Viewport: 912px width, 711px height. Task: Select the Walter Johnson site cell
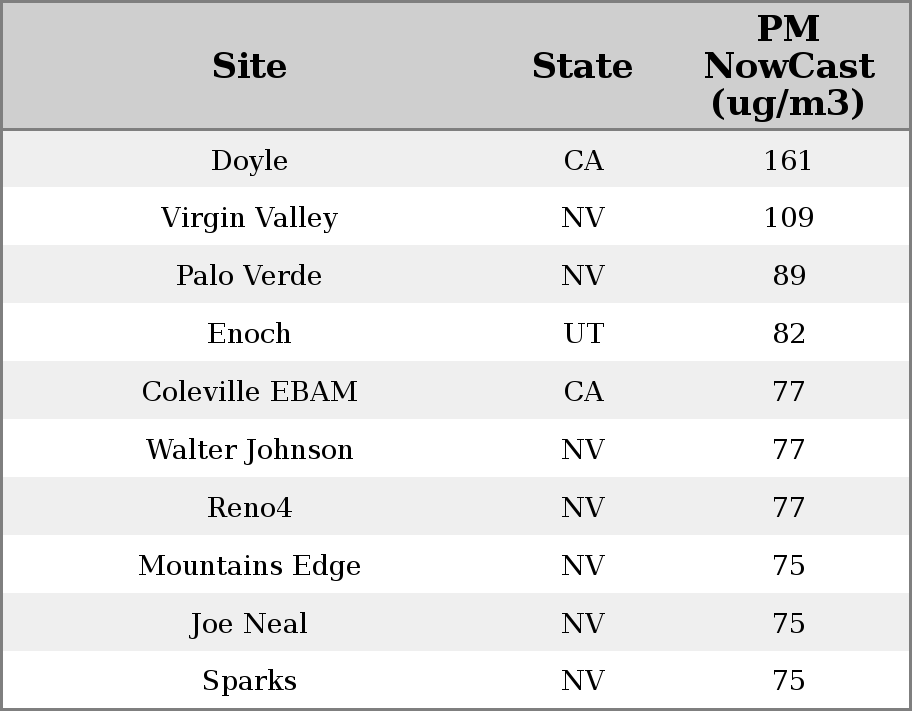click(250, 450)
